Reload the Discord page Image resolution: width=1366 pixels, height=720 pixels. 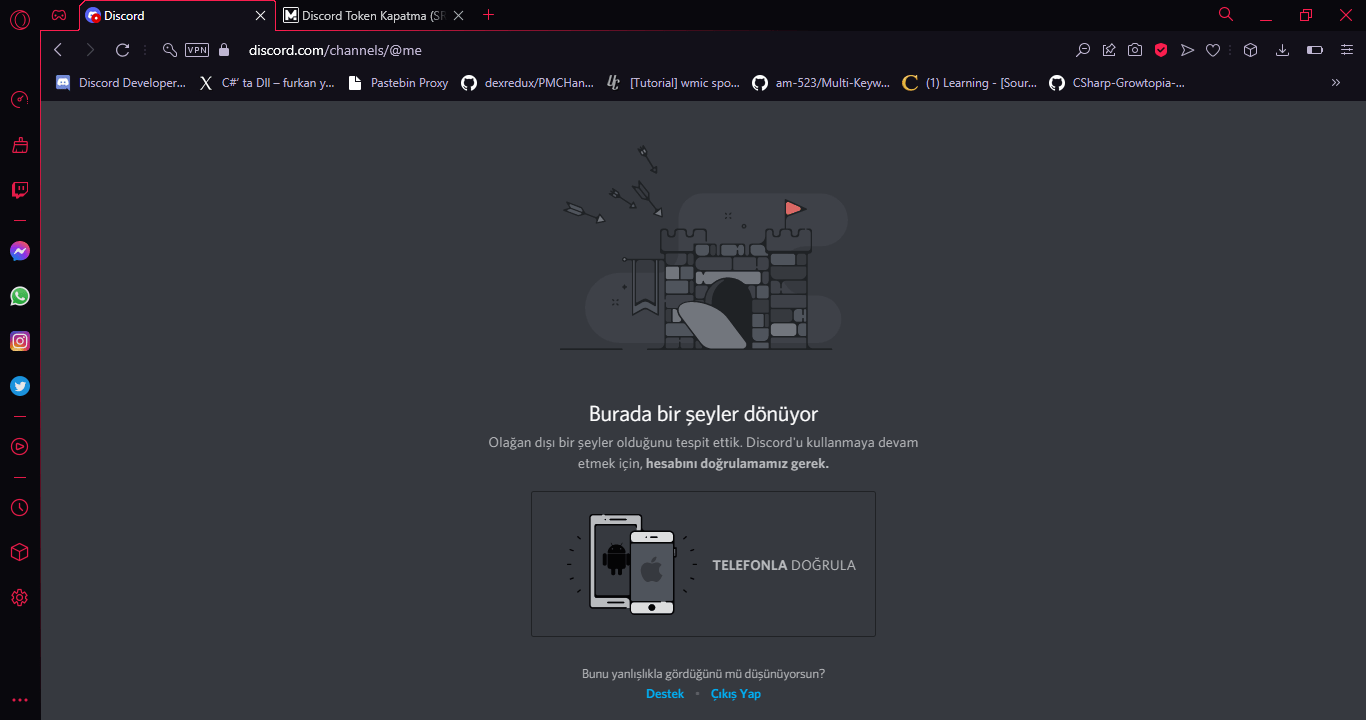[123, 50]
